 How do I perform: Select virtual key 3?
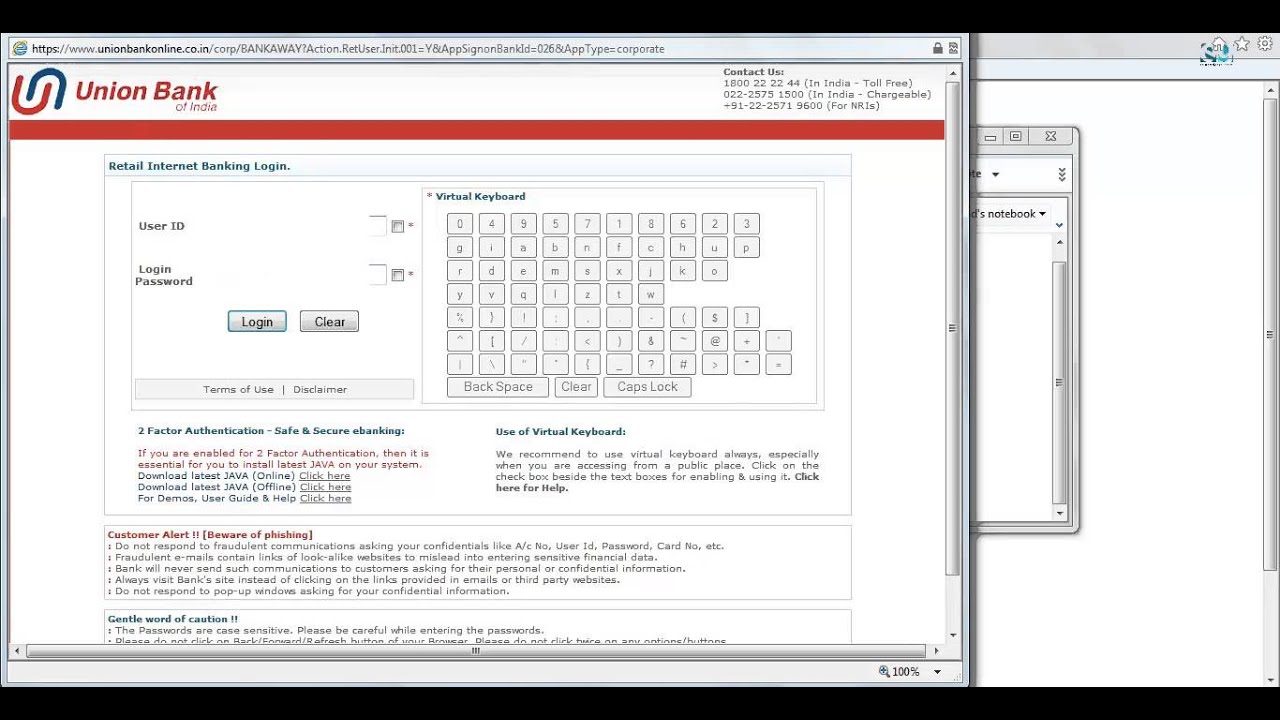pos(746,224)
